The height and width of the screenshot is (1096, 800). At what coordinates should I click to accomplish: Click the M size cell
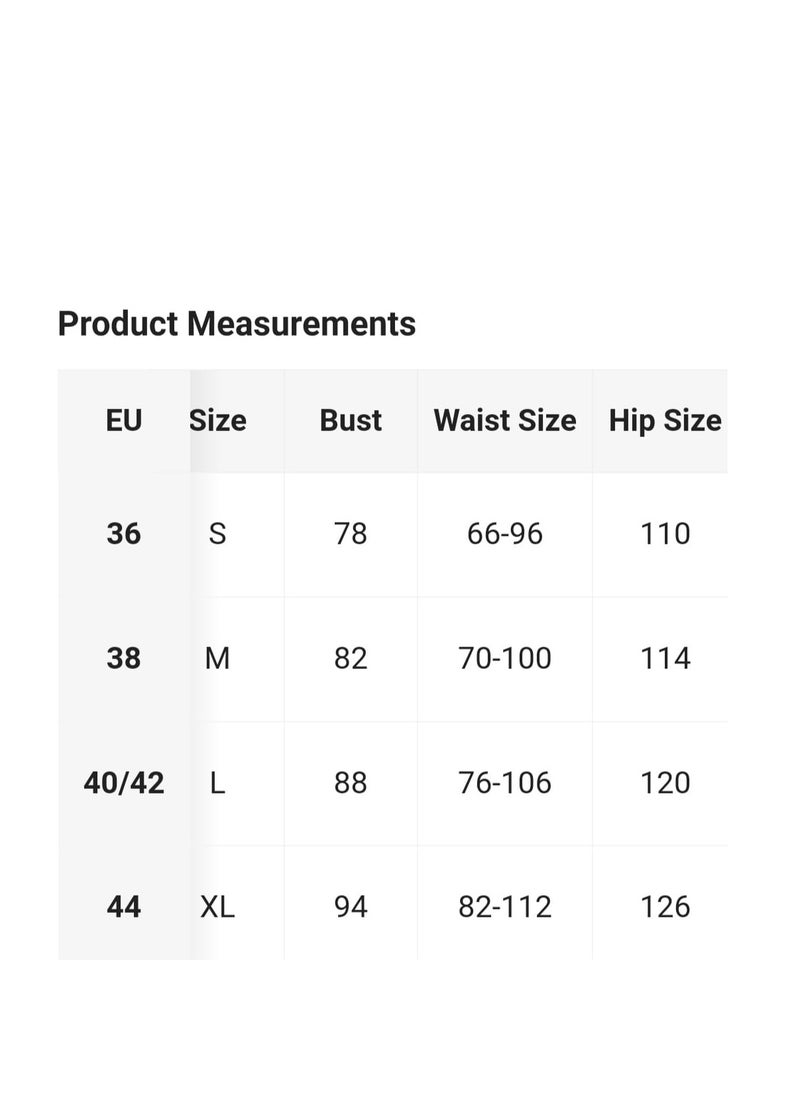tap(217, 658)
